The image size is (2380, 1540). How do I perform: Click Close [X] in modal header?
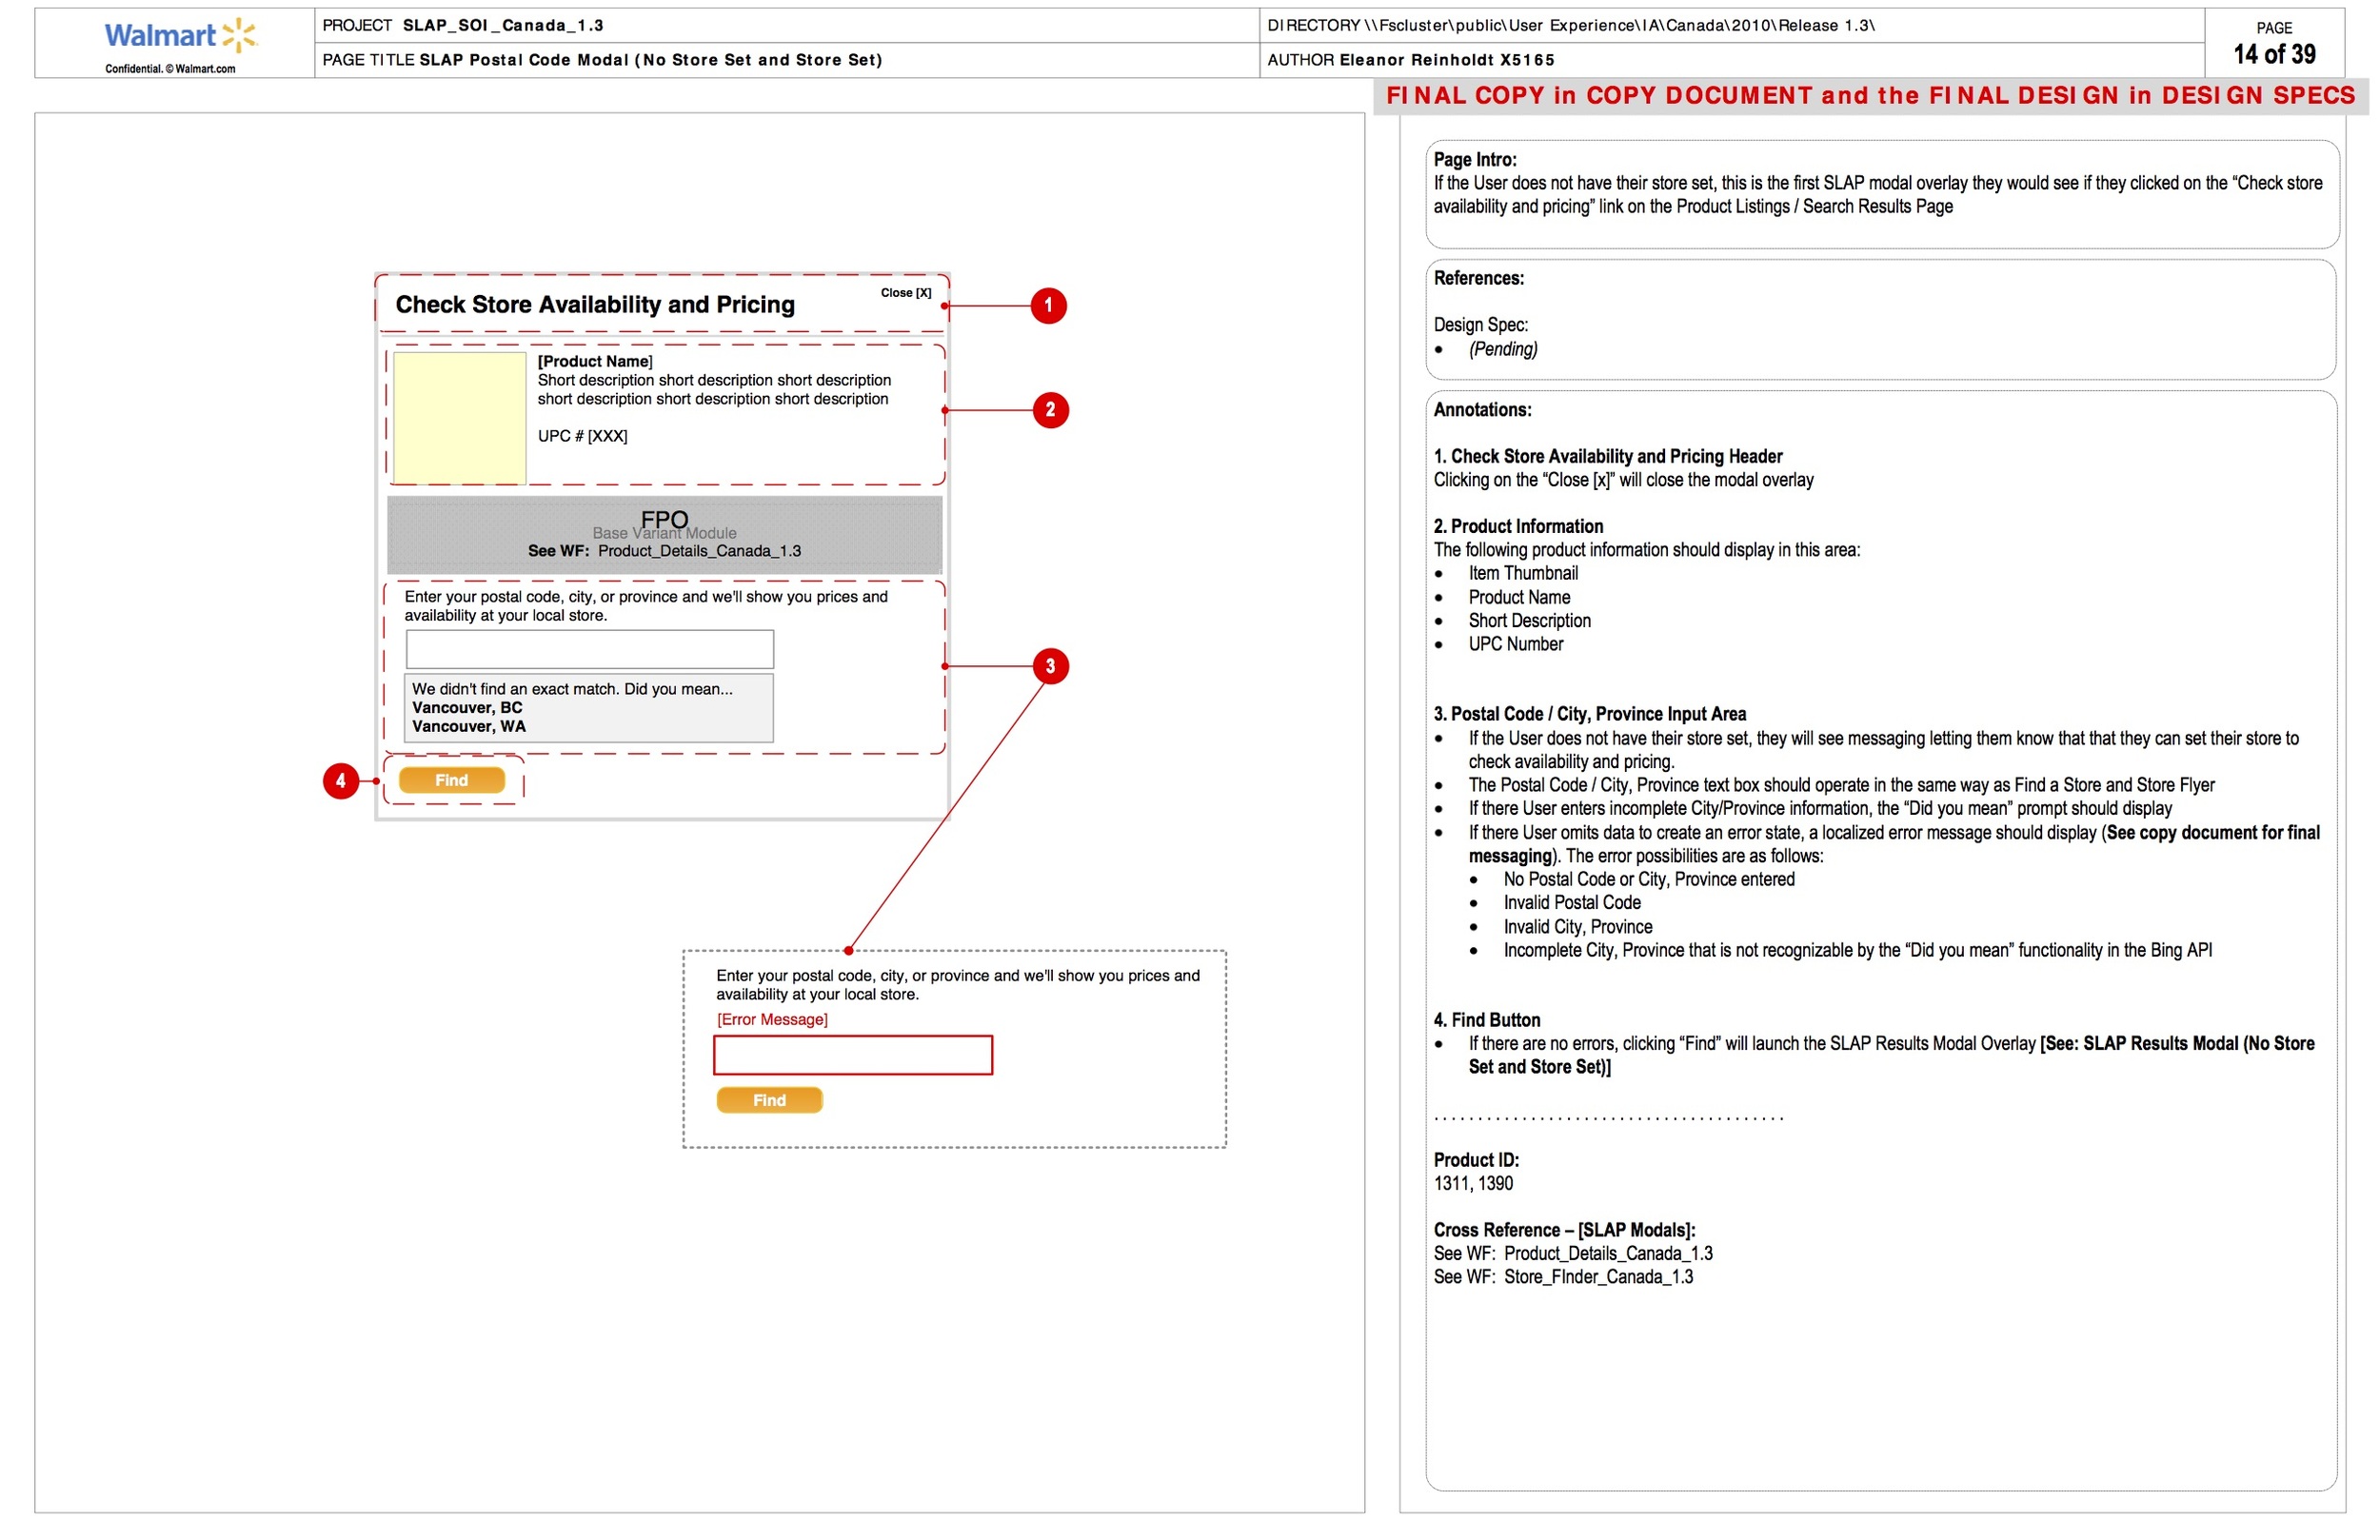(x=905, y=293)
